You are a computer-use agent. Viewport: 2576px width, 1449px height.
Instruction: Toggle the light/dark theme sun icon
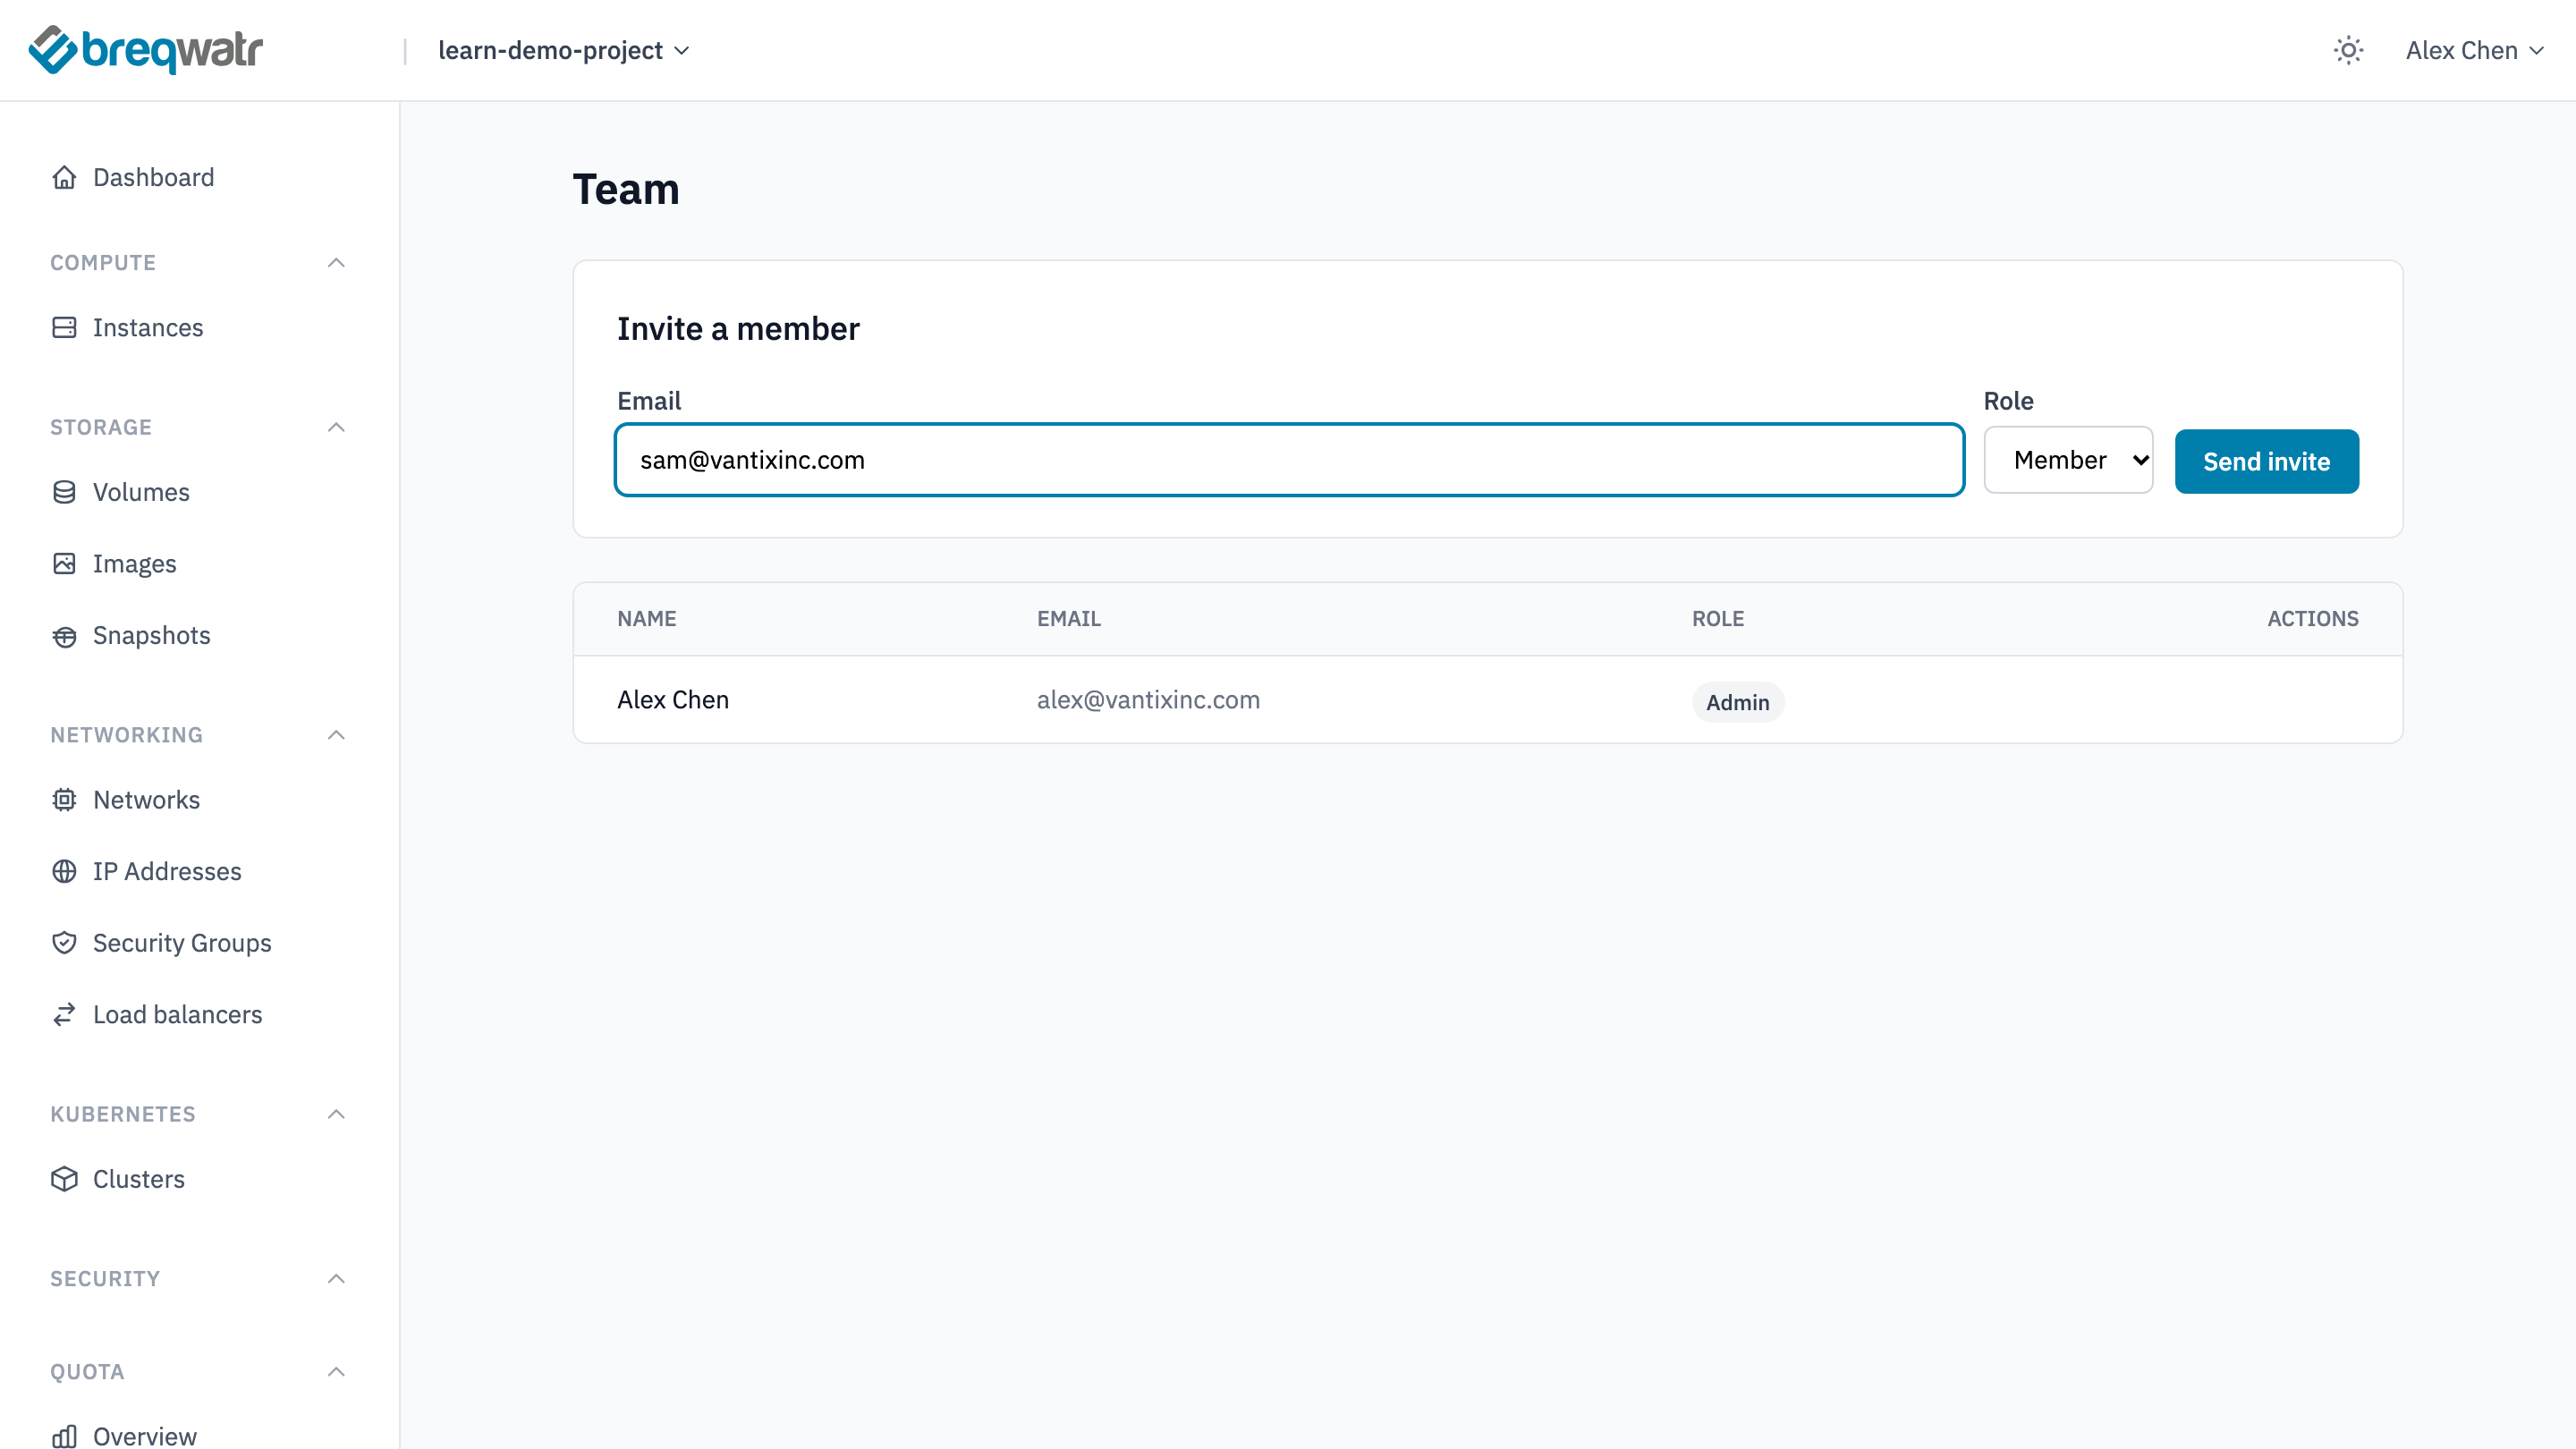coord(2348,50)
